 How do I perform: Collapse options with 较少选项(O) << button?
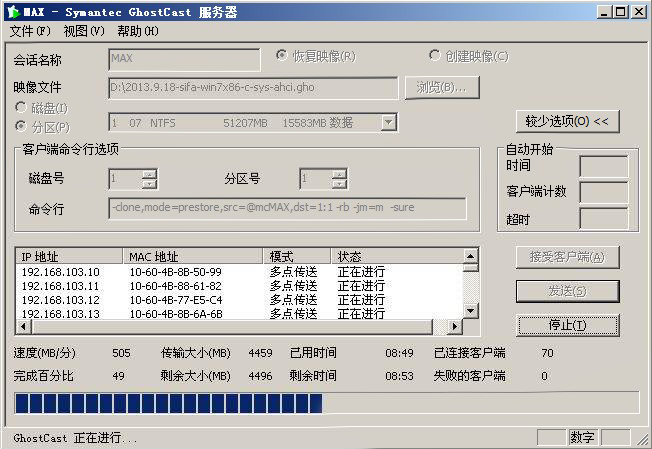pyautogui.click(x=567, y=121)
